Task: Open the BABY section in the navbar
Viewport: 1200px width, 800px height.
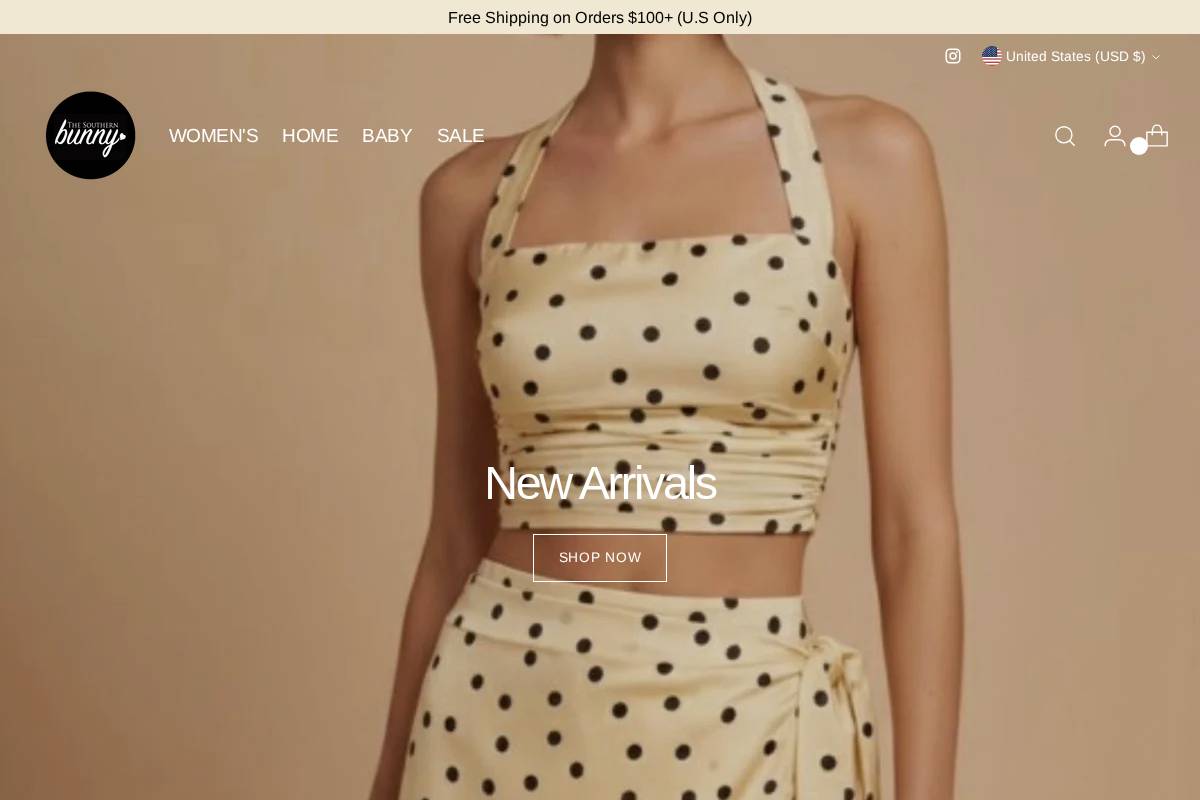Action: click(x=387, y=136)
